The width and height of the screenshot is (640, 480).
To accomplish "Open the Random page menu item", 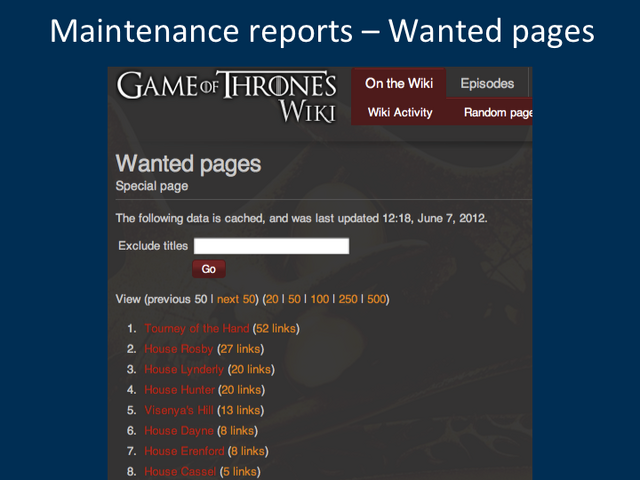I will pos(498,112).
